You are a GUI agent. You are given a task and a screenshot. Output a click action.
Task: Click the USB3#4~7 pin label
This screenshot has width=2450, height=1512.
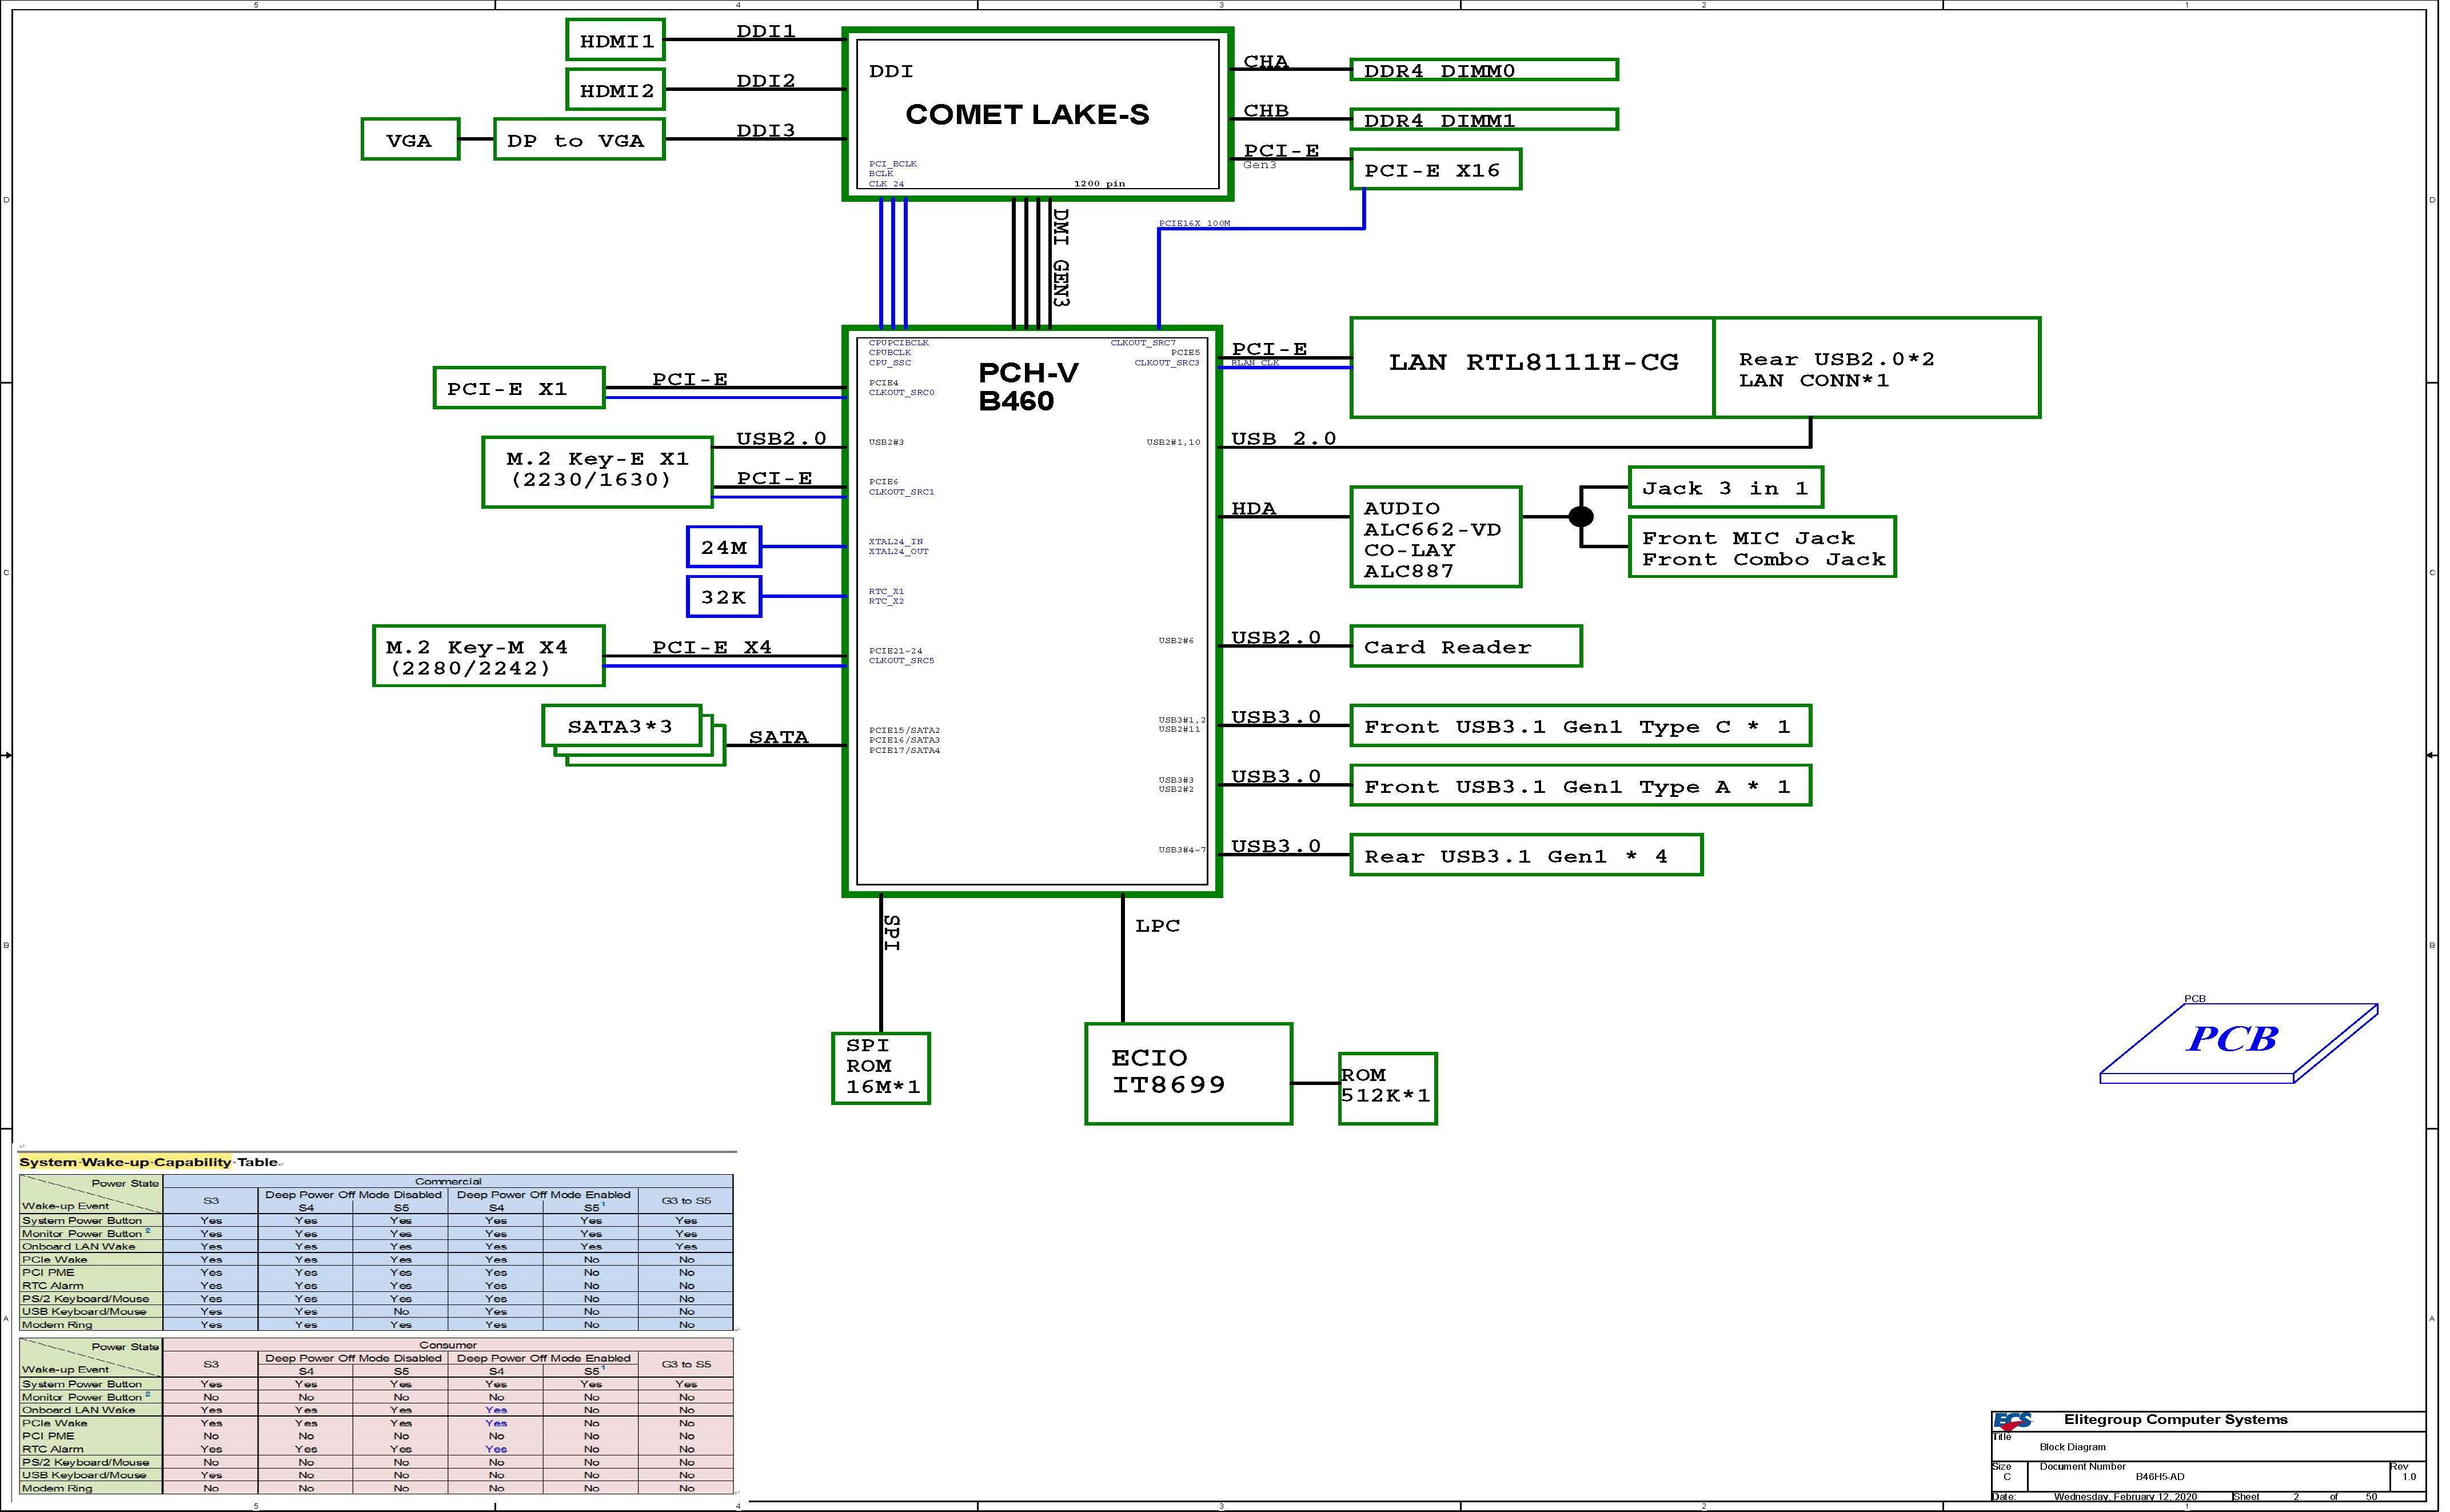click(x=1182, y=850)
